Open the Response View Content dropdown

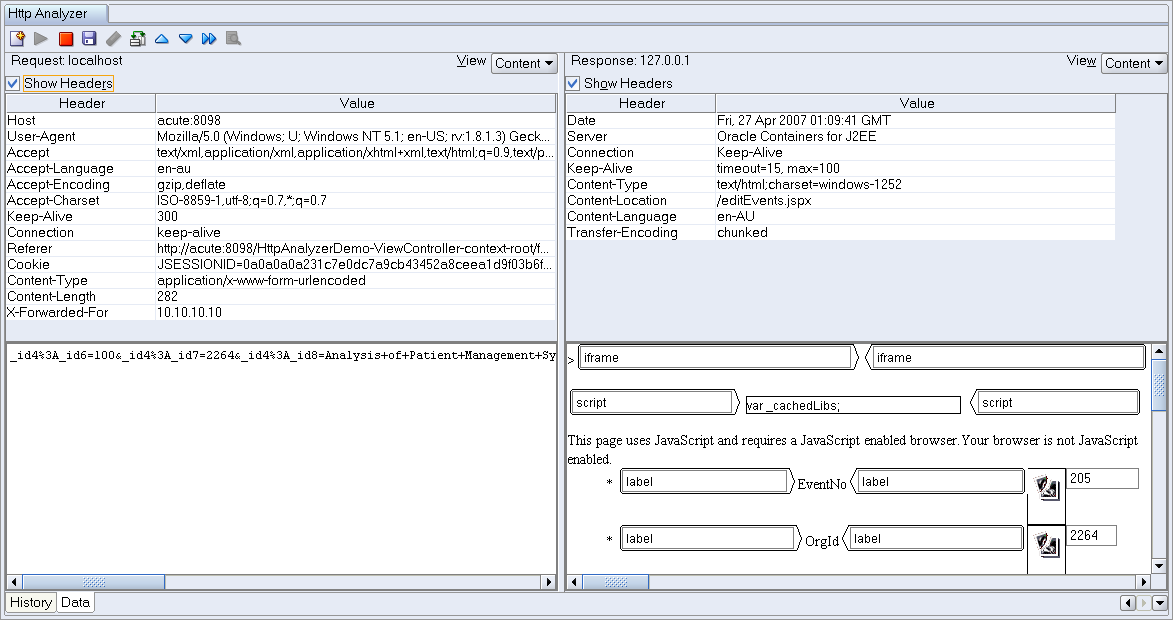pos(1134,64)
